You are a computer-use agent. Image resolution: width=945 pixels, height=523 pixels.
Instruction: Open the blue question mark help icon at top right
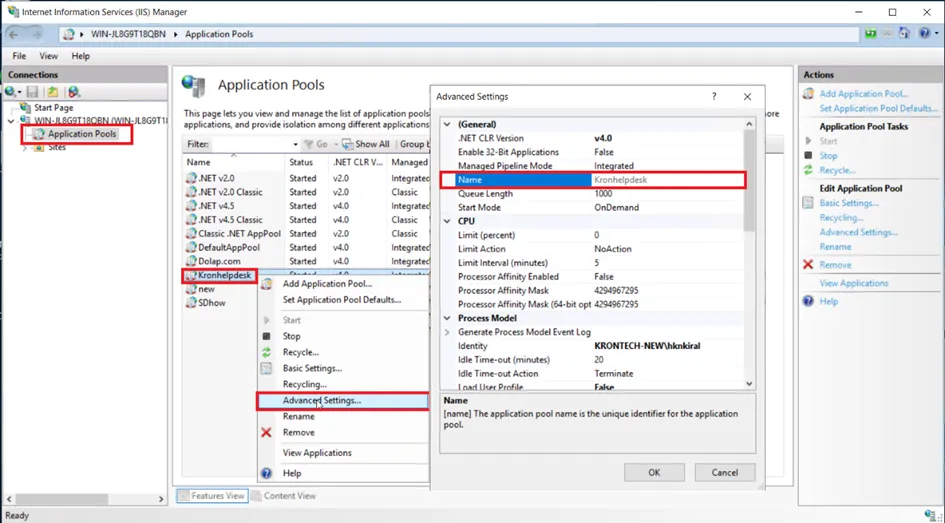click(924, 34)
